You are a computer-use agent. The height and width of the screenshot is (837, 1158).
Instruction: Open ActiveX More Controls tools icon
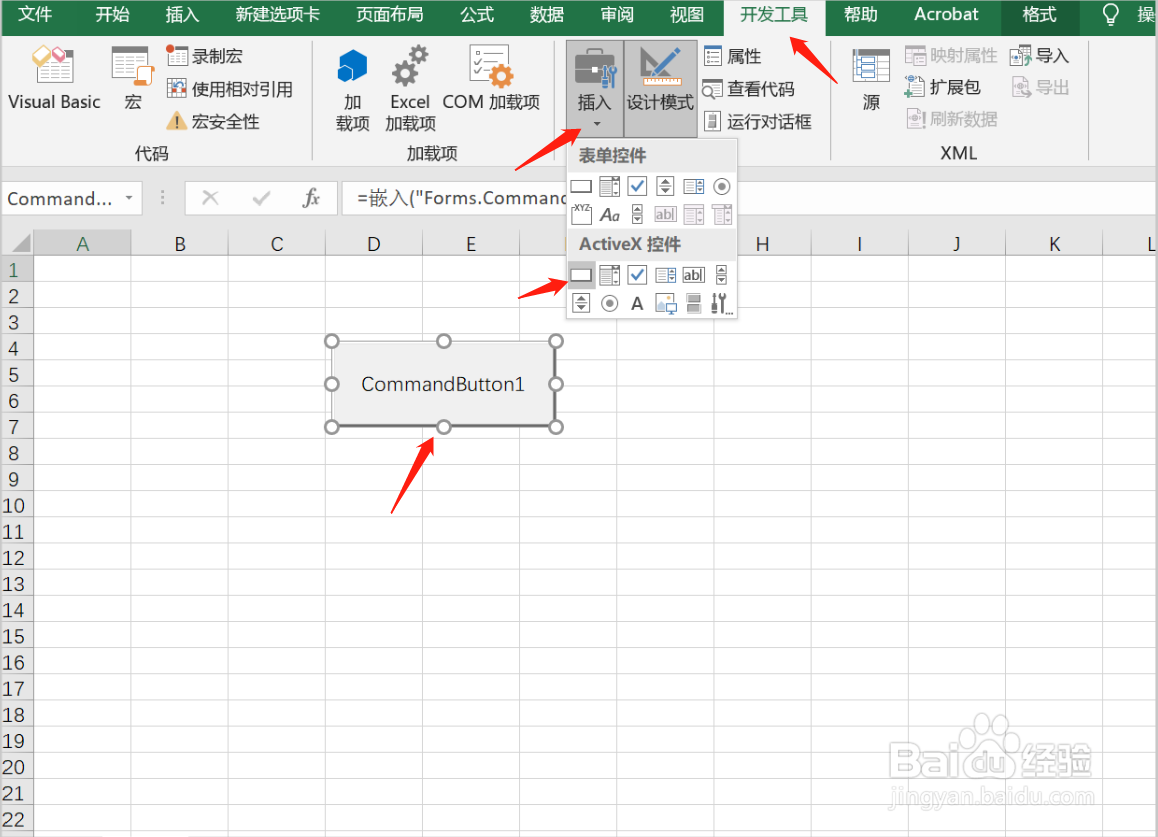pos(722,303)
